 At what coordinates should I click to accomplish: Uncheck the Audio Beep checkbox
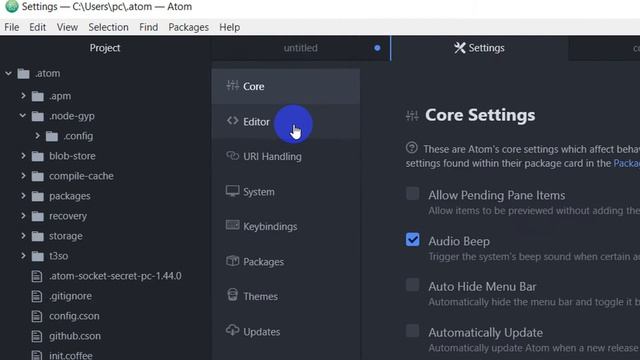click(x=413, y=240)
